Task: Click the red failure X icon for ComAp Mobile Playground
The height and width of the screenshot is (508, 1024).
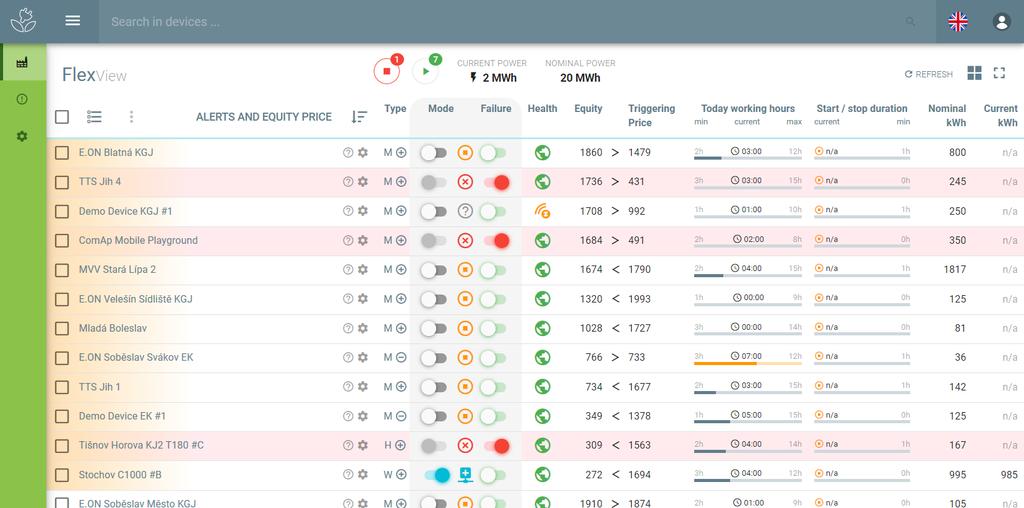Action: coord(465,240)
